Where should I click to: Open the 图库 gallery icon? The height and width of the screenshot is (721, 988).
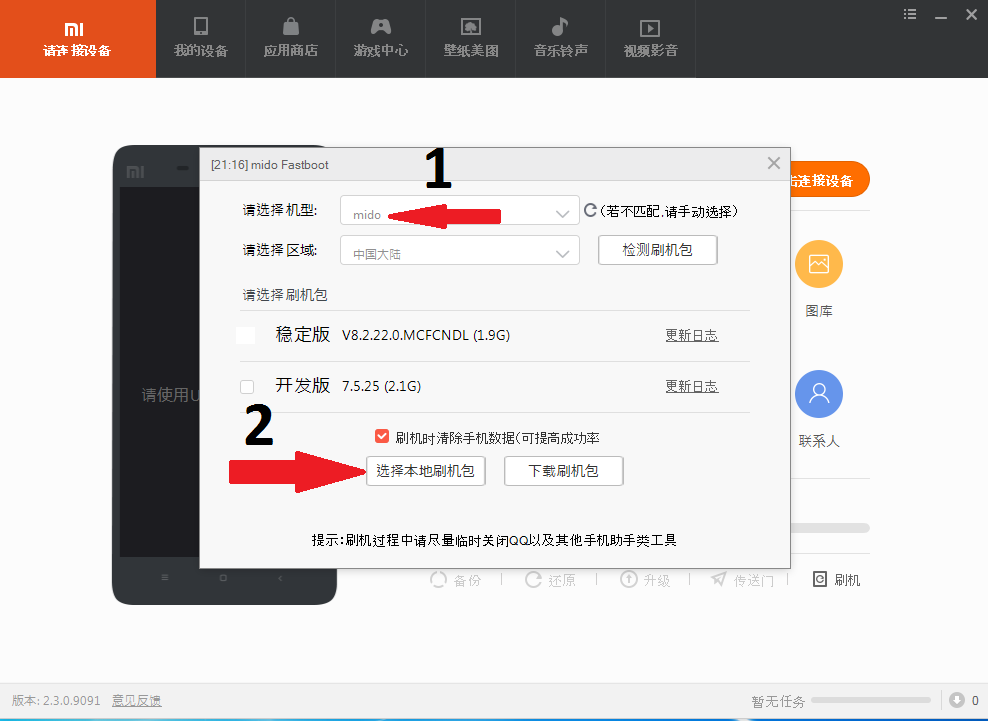818,265
